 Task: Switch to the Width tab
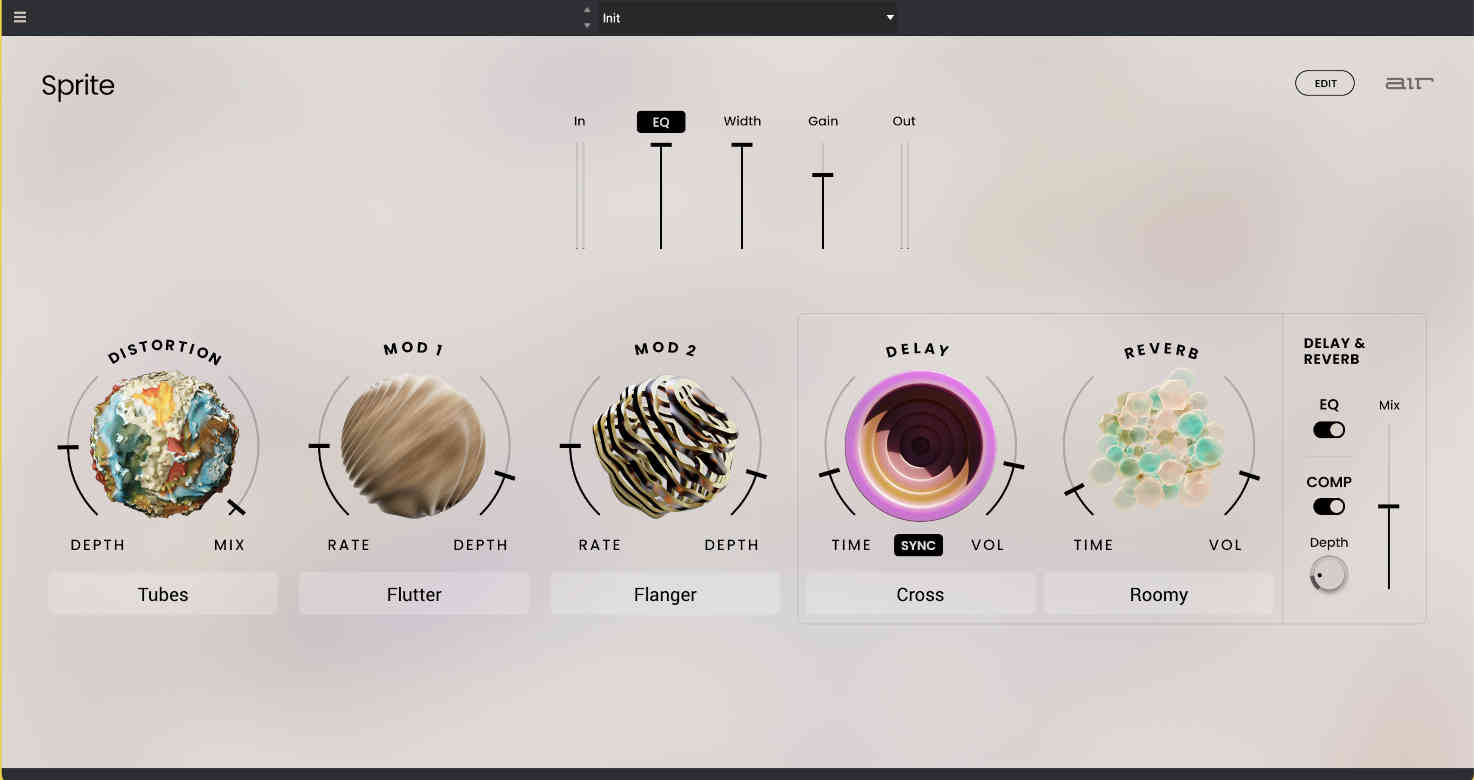point(742,121)
